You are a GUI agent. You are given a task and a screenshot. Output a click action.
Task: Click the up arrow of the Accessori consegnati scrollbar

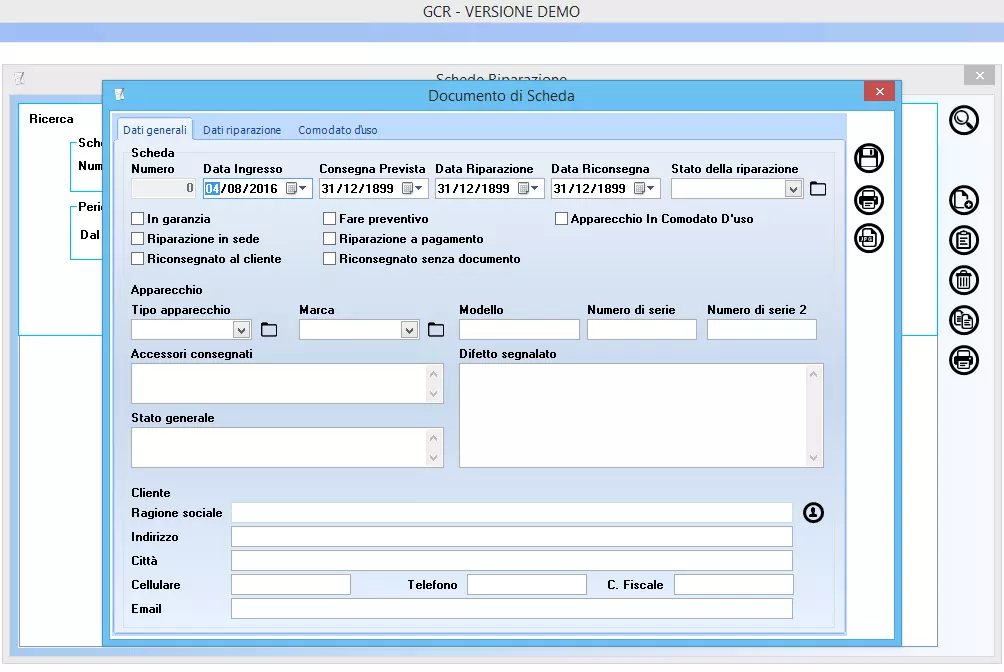click(433, 374)
